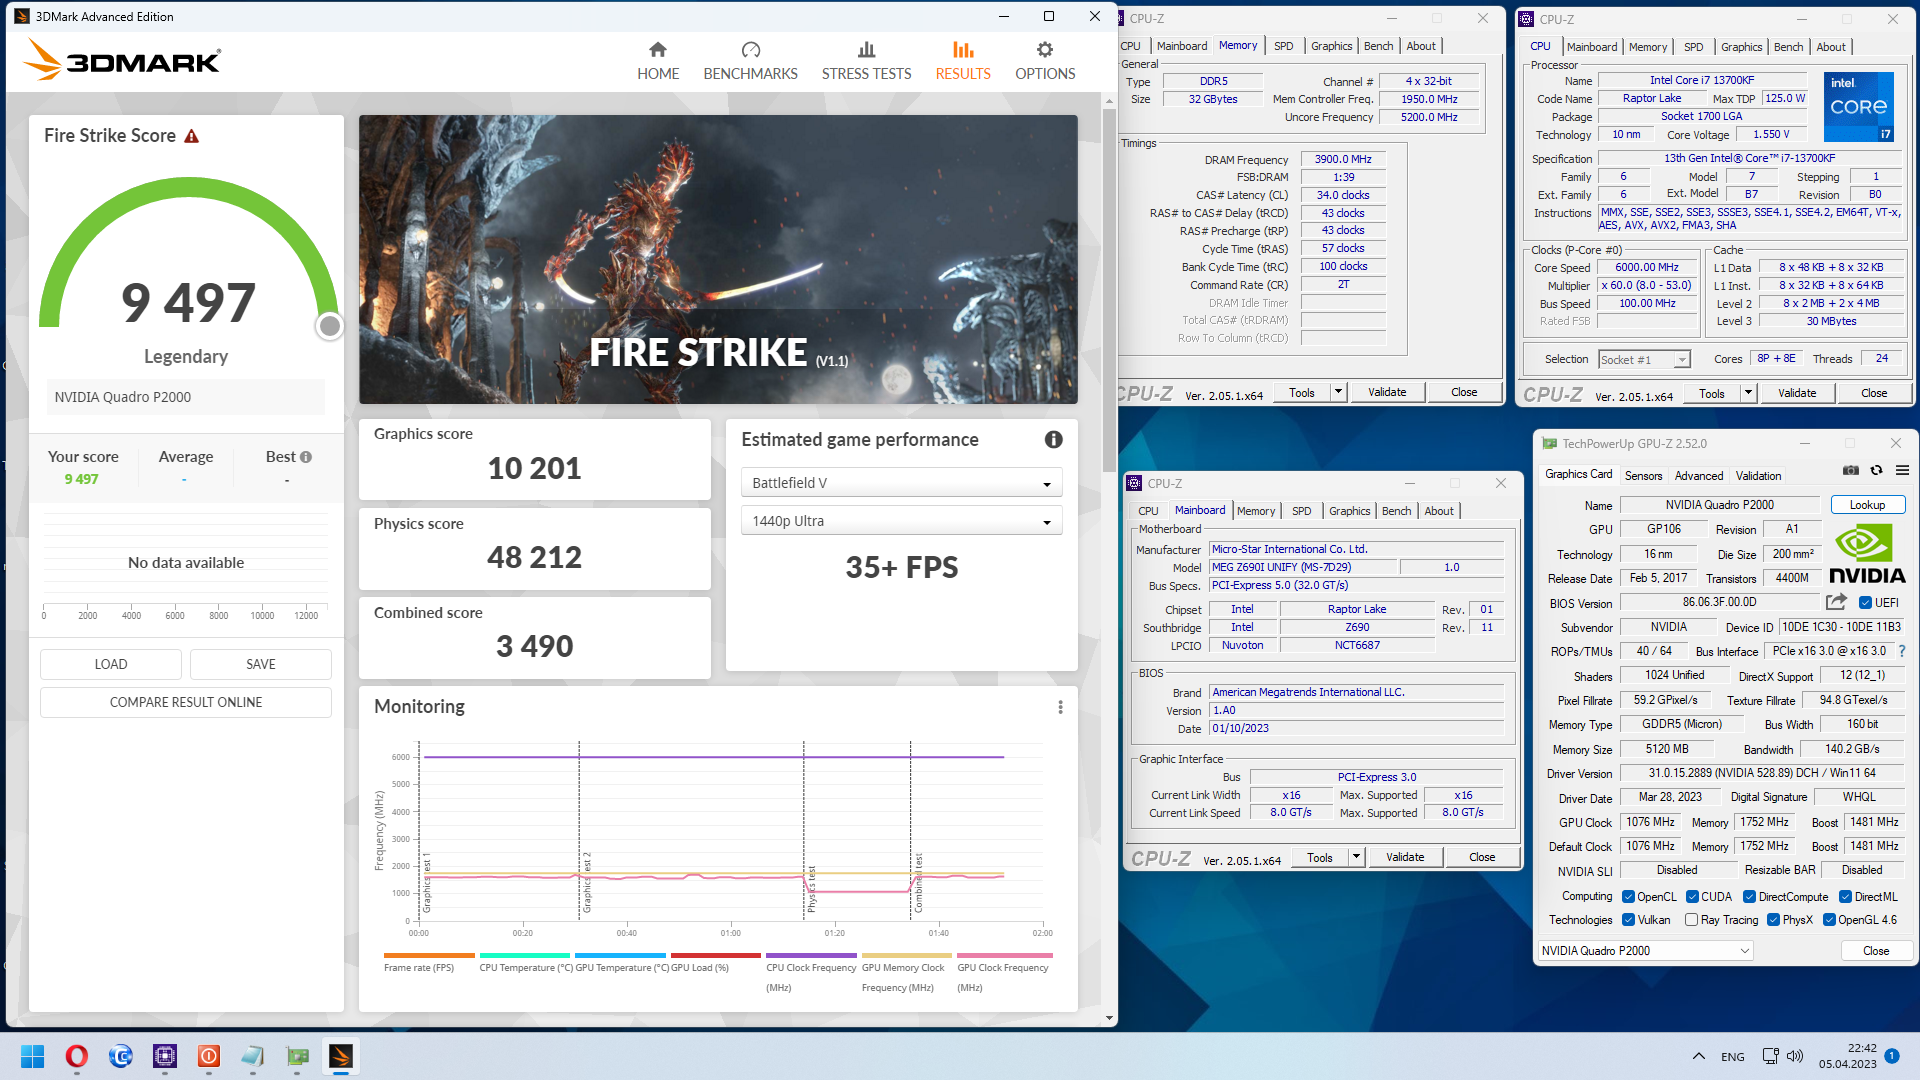
Task: Click the Estimated game performance info icon
Action: pos(1053,439)
